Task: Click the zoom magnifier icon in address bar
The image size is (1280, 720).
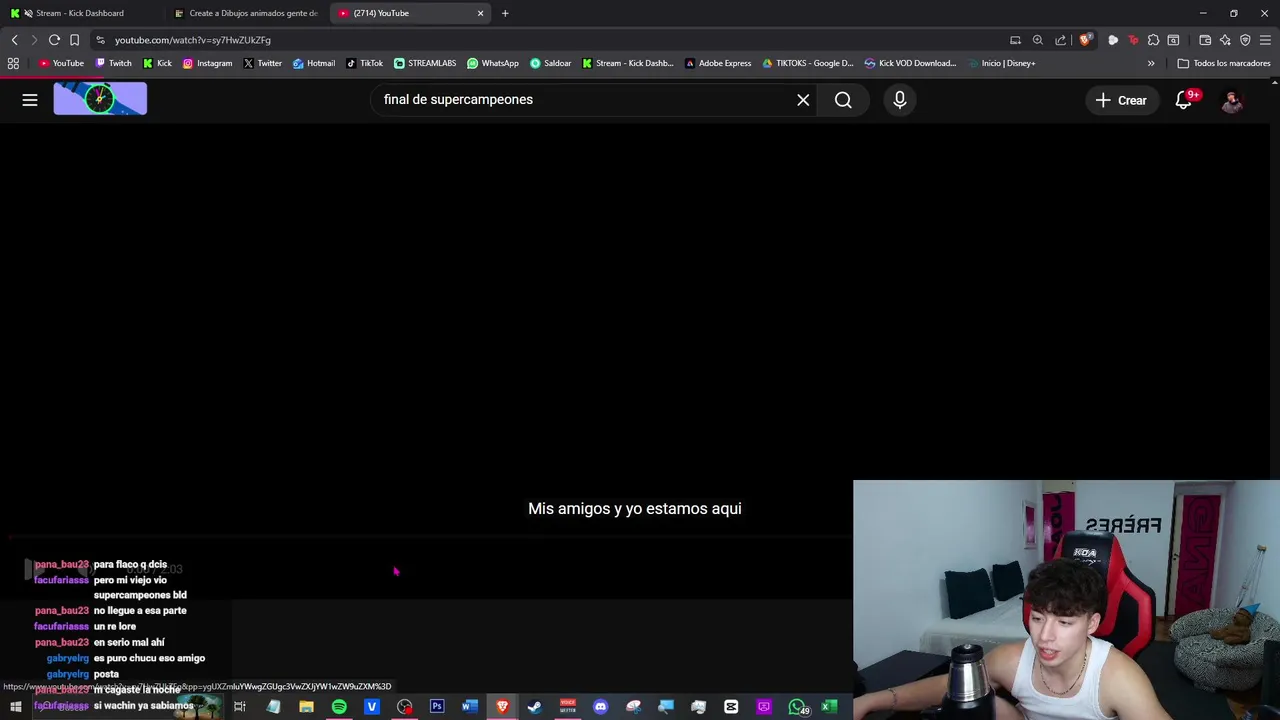Action: pos(1038,40)
